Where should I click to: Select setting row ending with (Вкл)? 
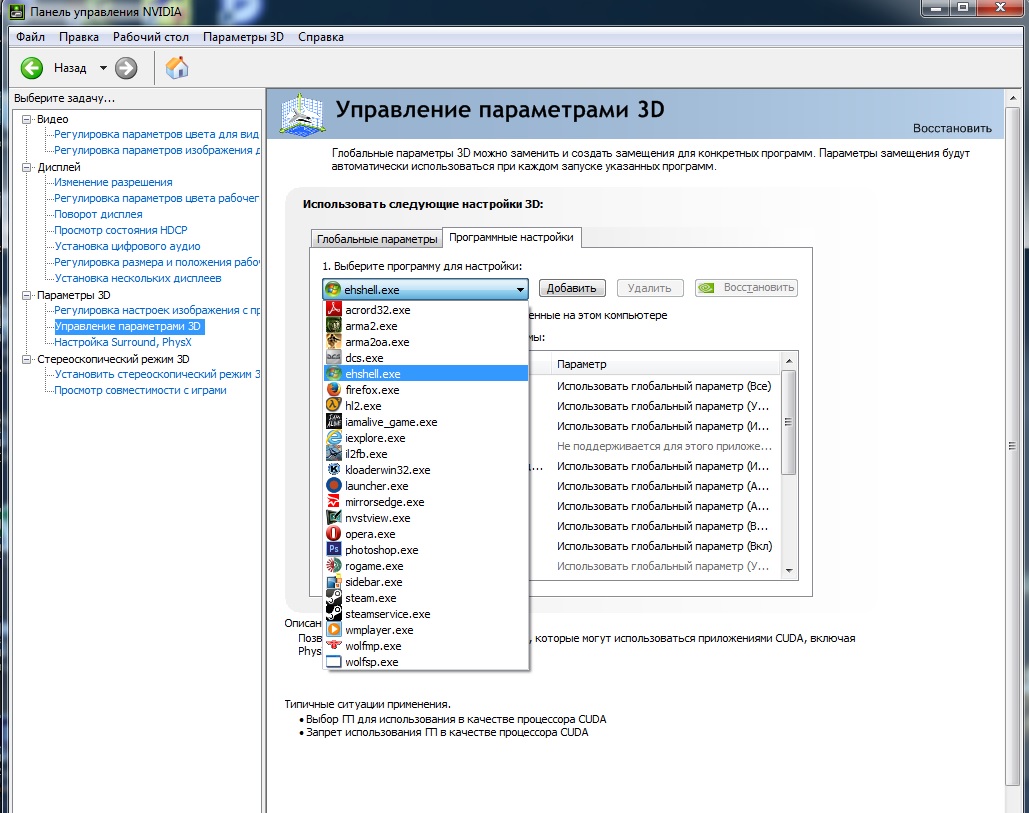tap(664, 546)
